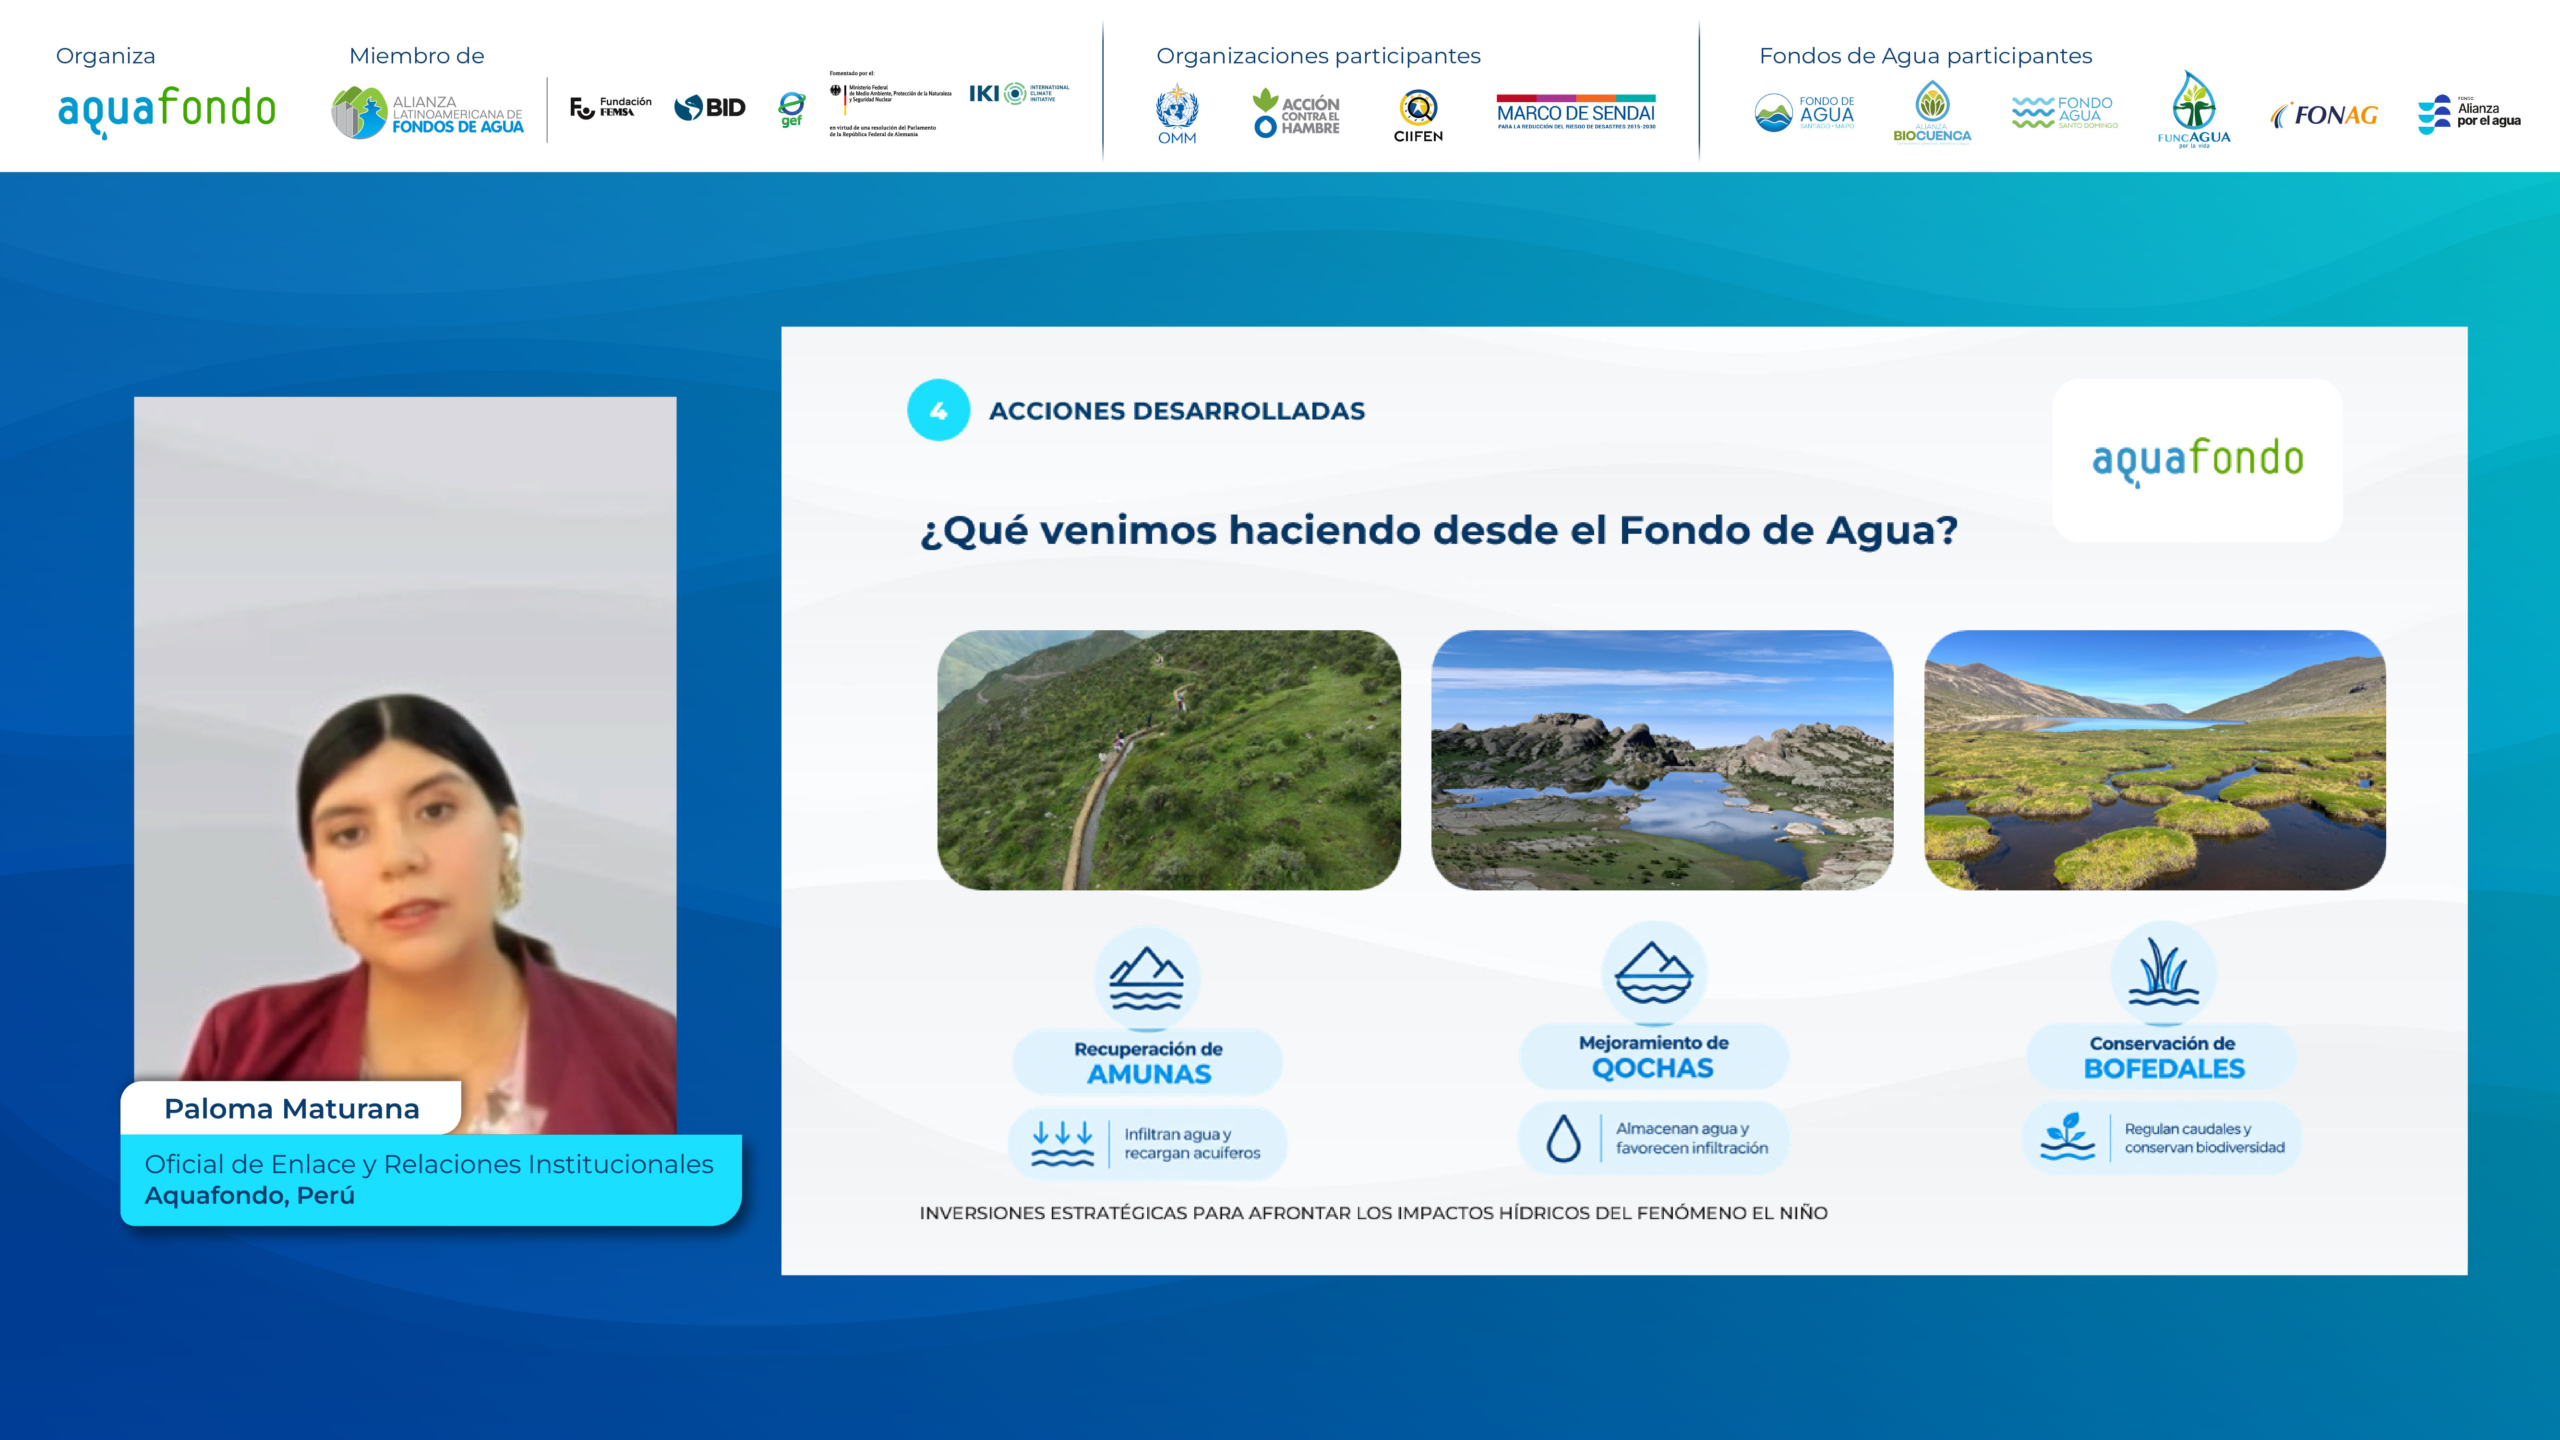Click the OMM organization logo
Image resolution: width=2560 pixels, height=1440 pixels.
1177,114
